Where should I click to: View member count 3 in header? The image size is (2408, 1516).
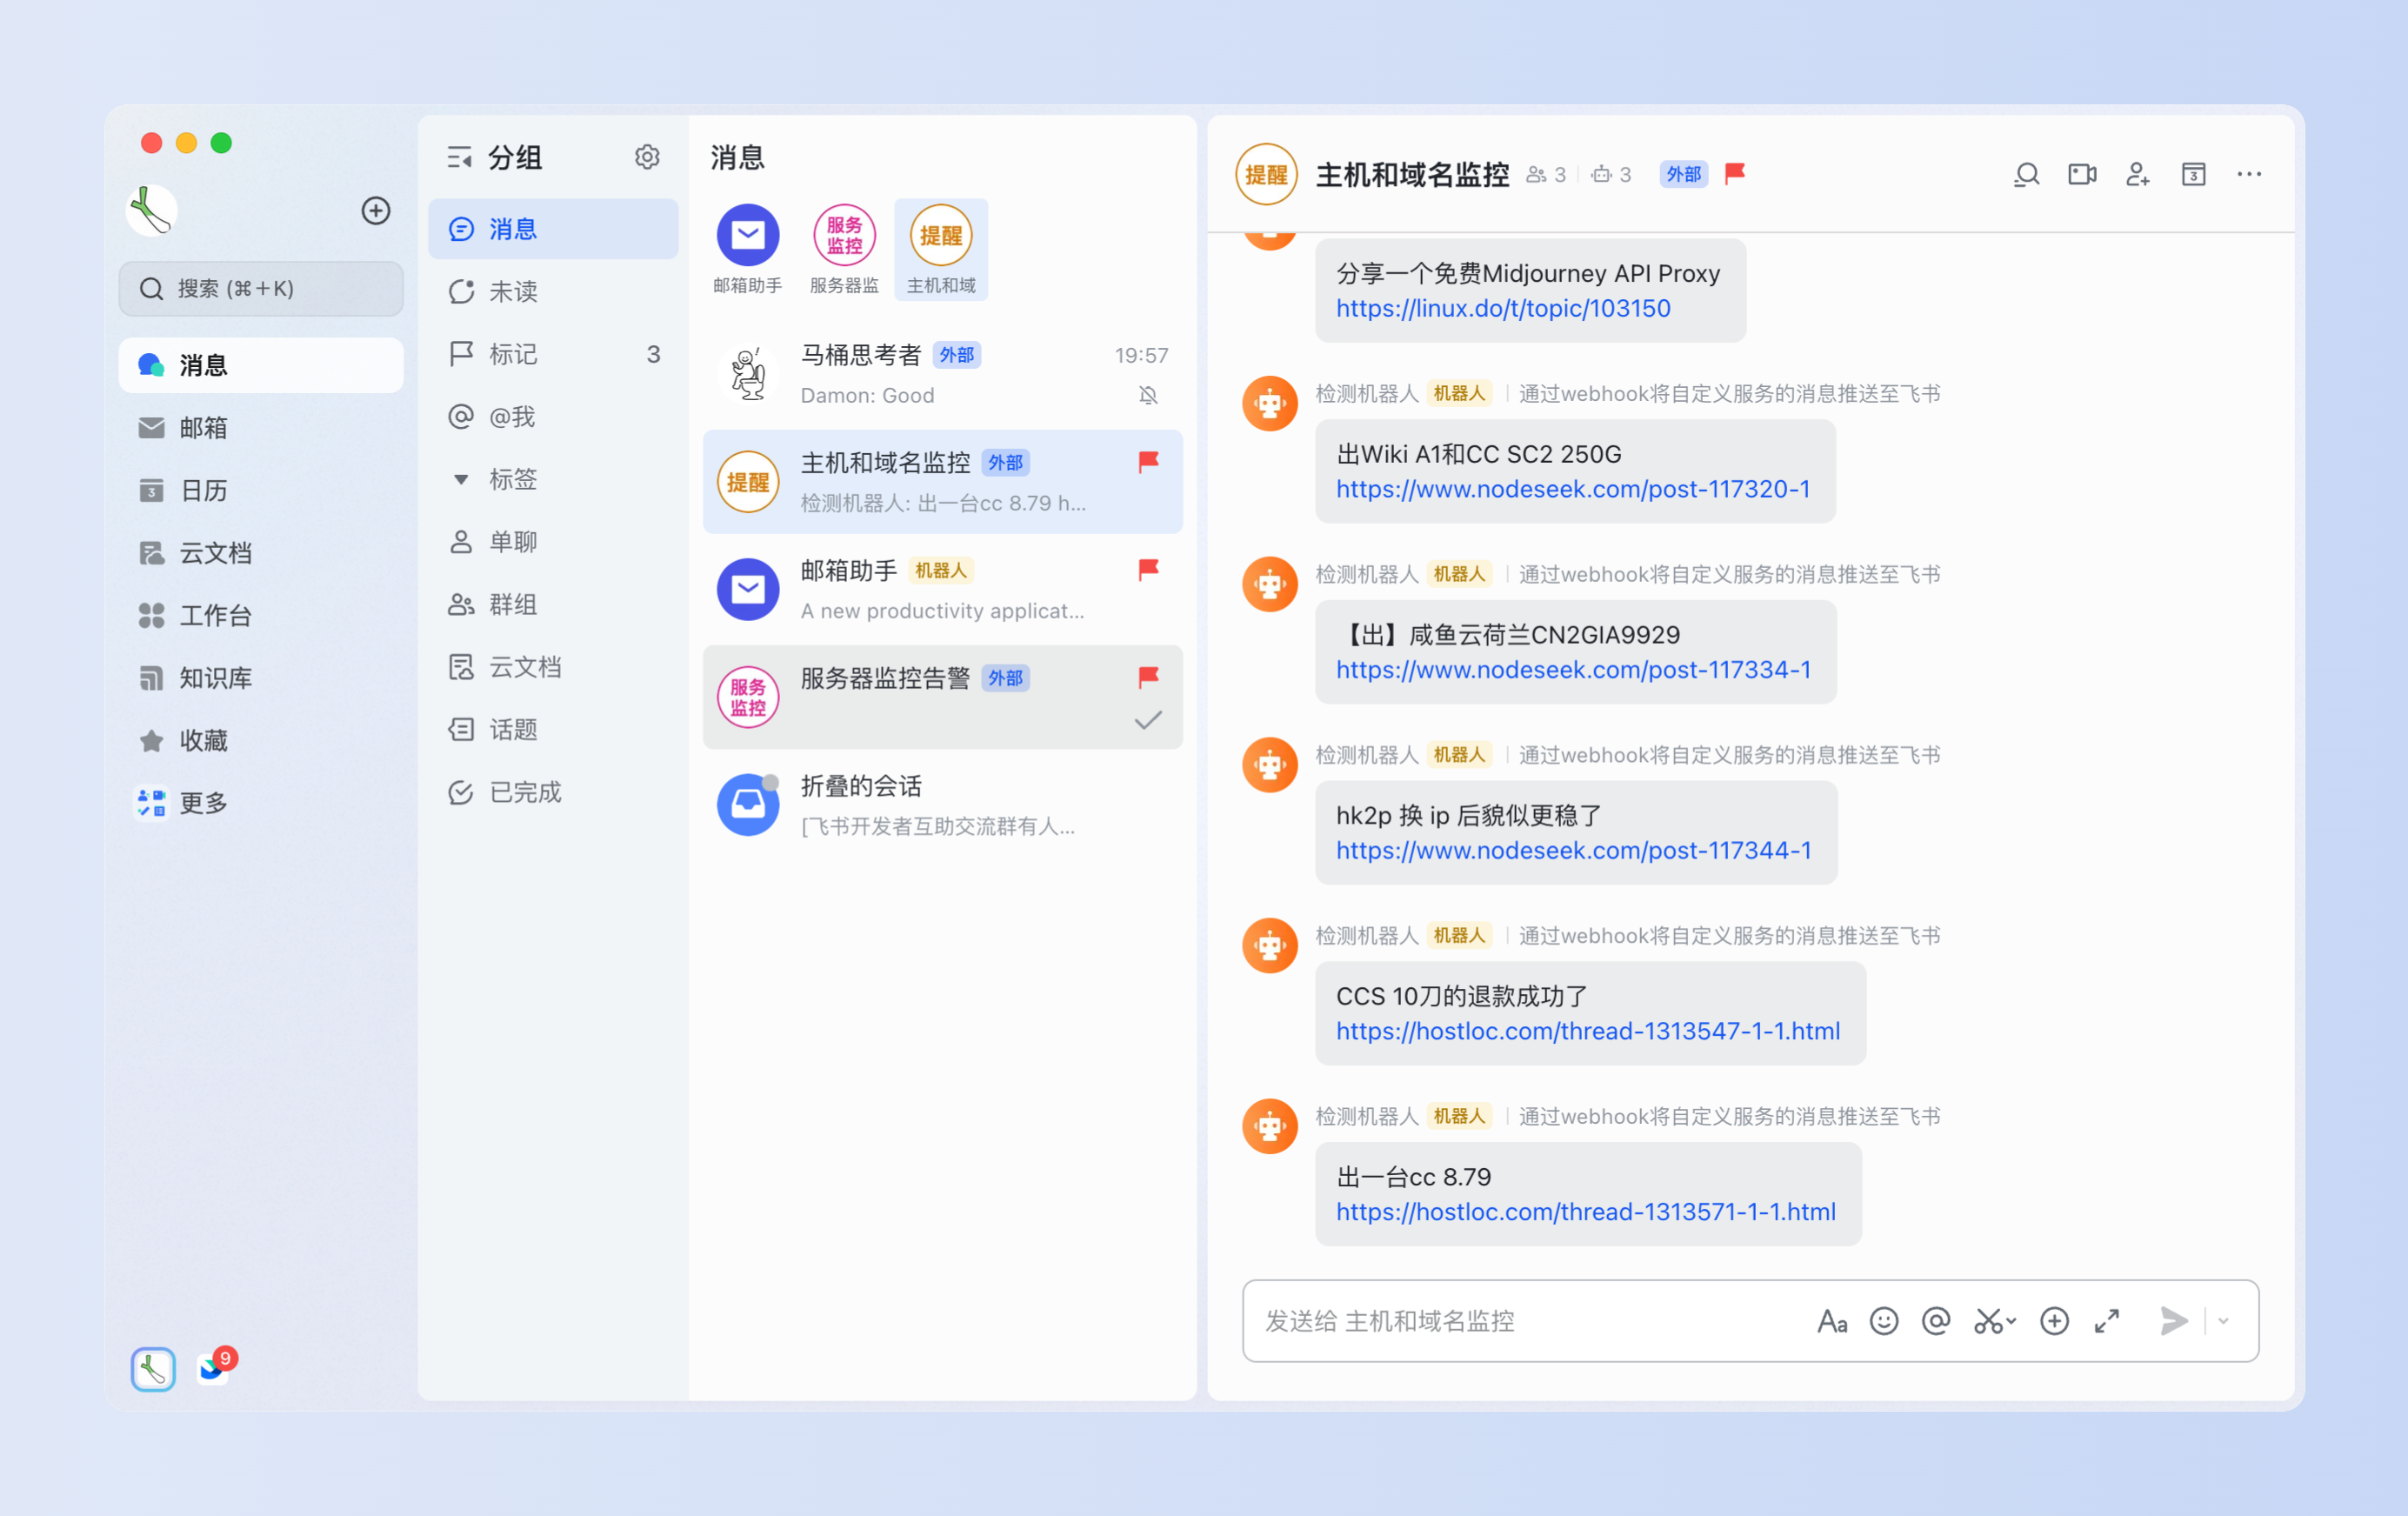point(1545,174)
